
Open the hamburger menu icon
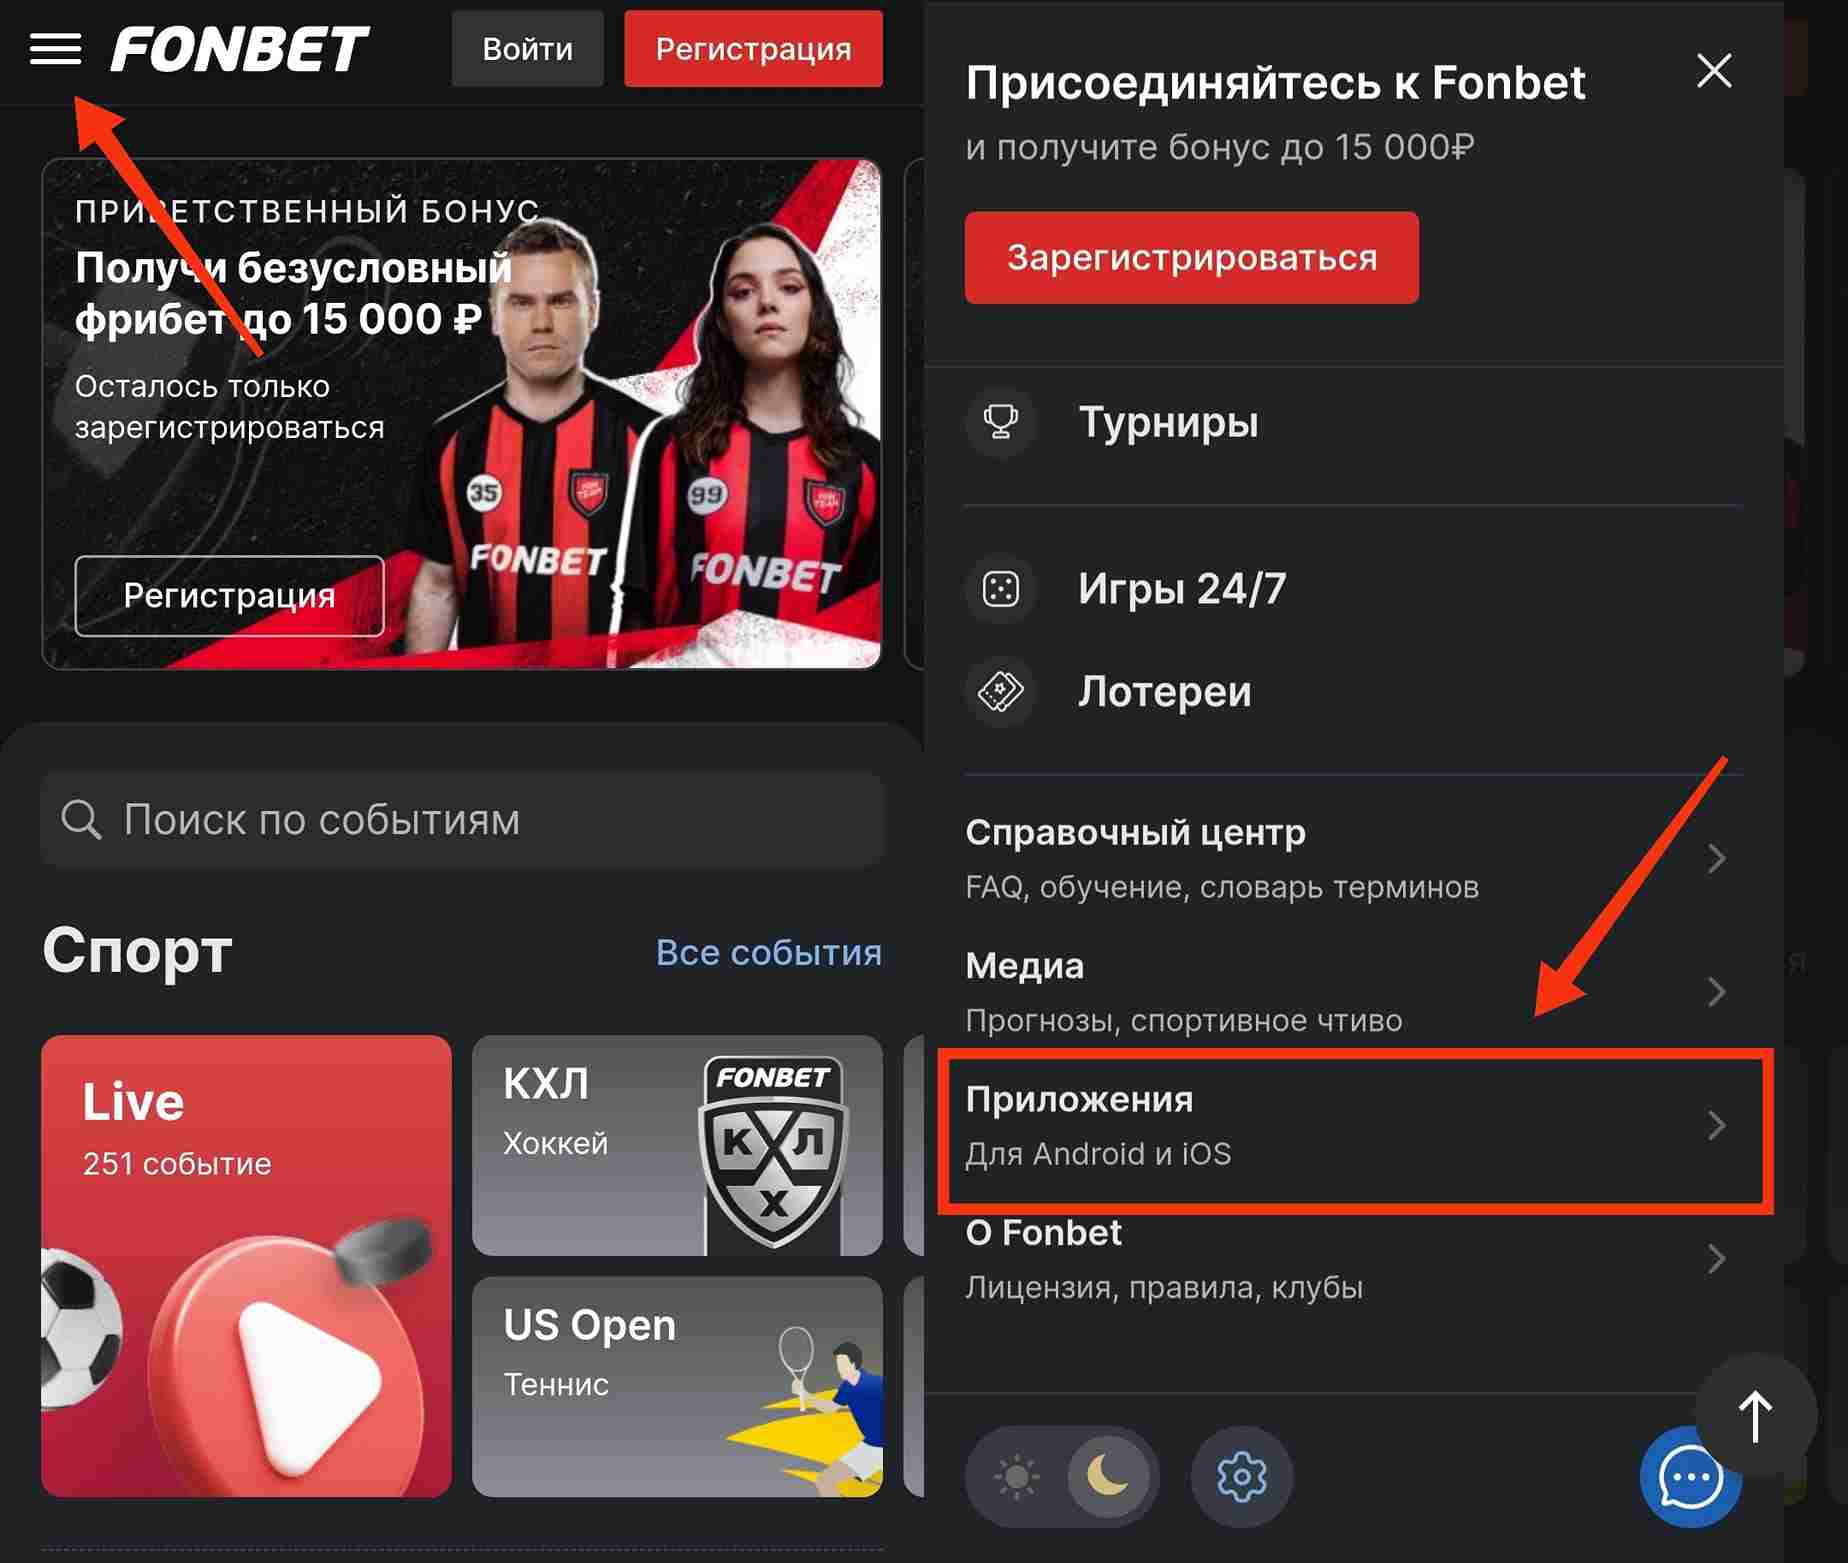tap(55, 48)
